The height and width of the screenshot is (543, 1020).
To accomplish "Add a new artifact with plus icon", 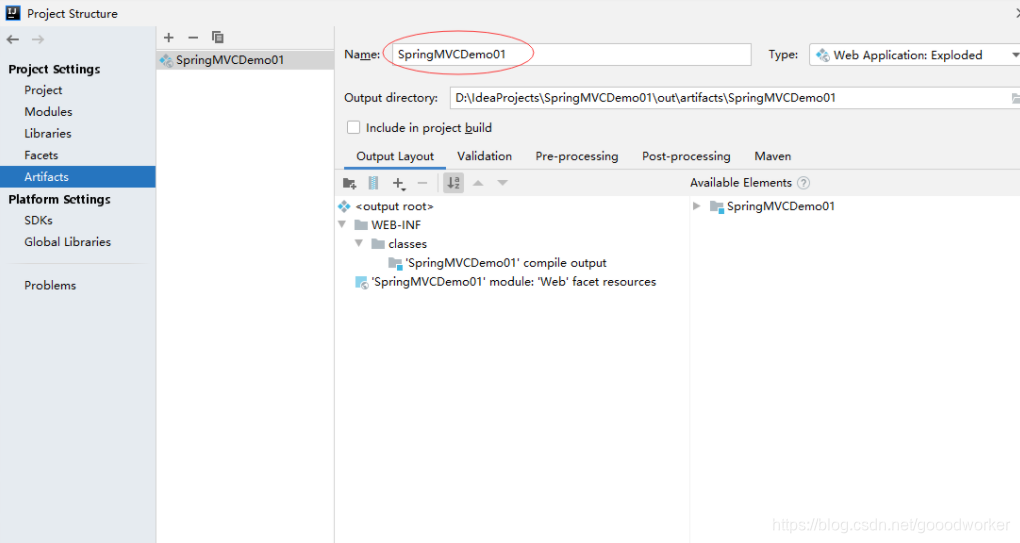I will click(x=169, y=38).
